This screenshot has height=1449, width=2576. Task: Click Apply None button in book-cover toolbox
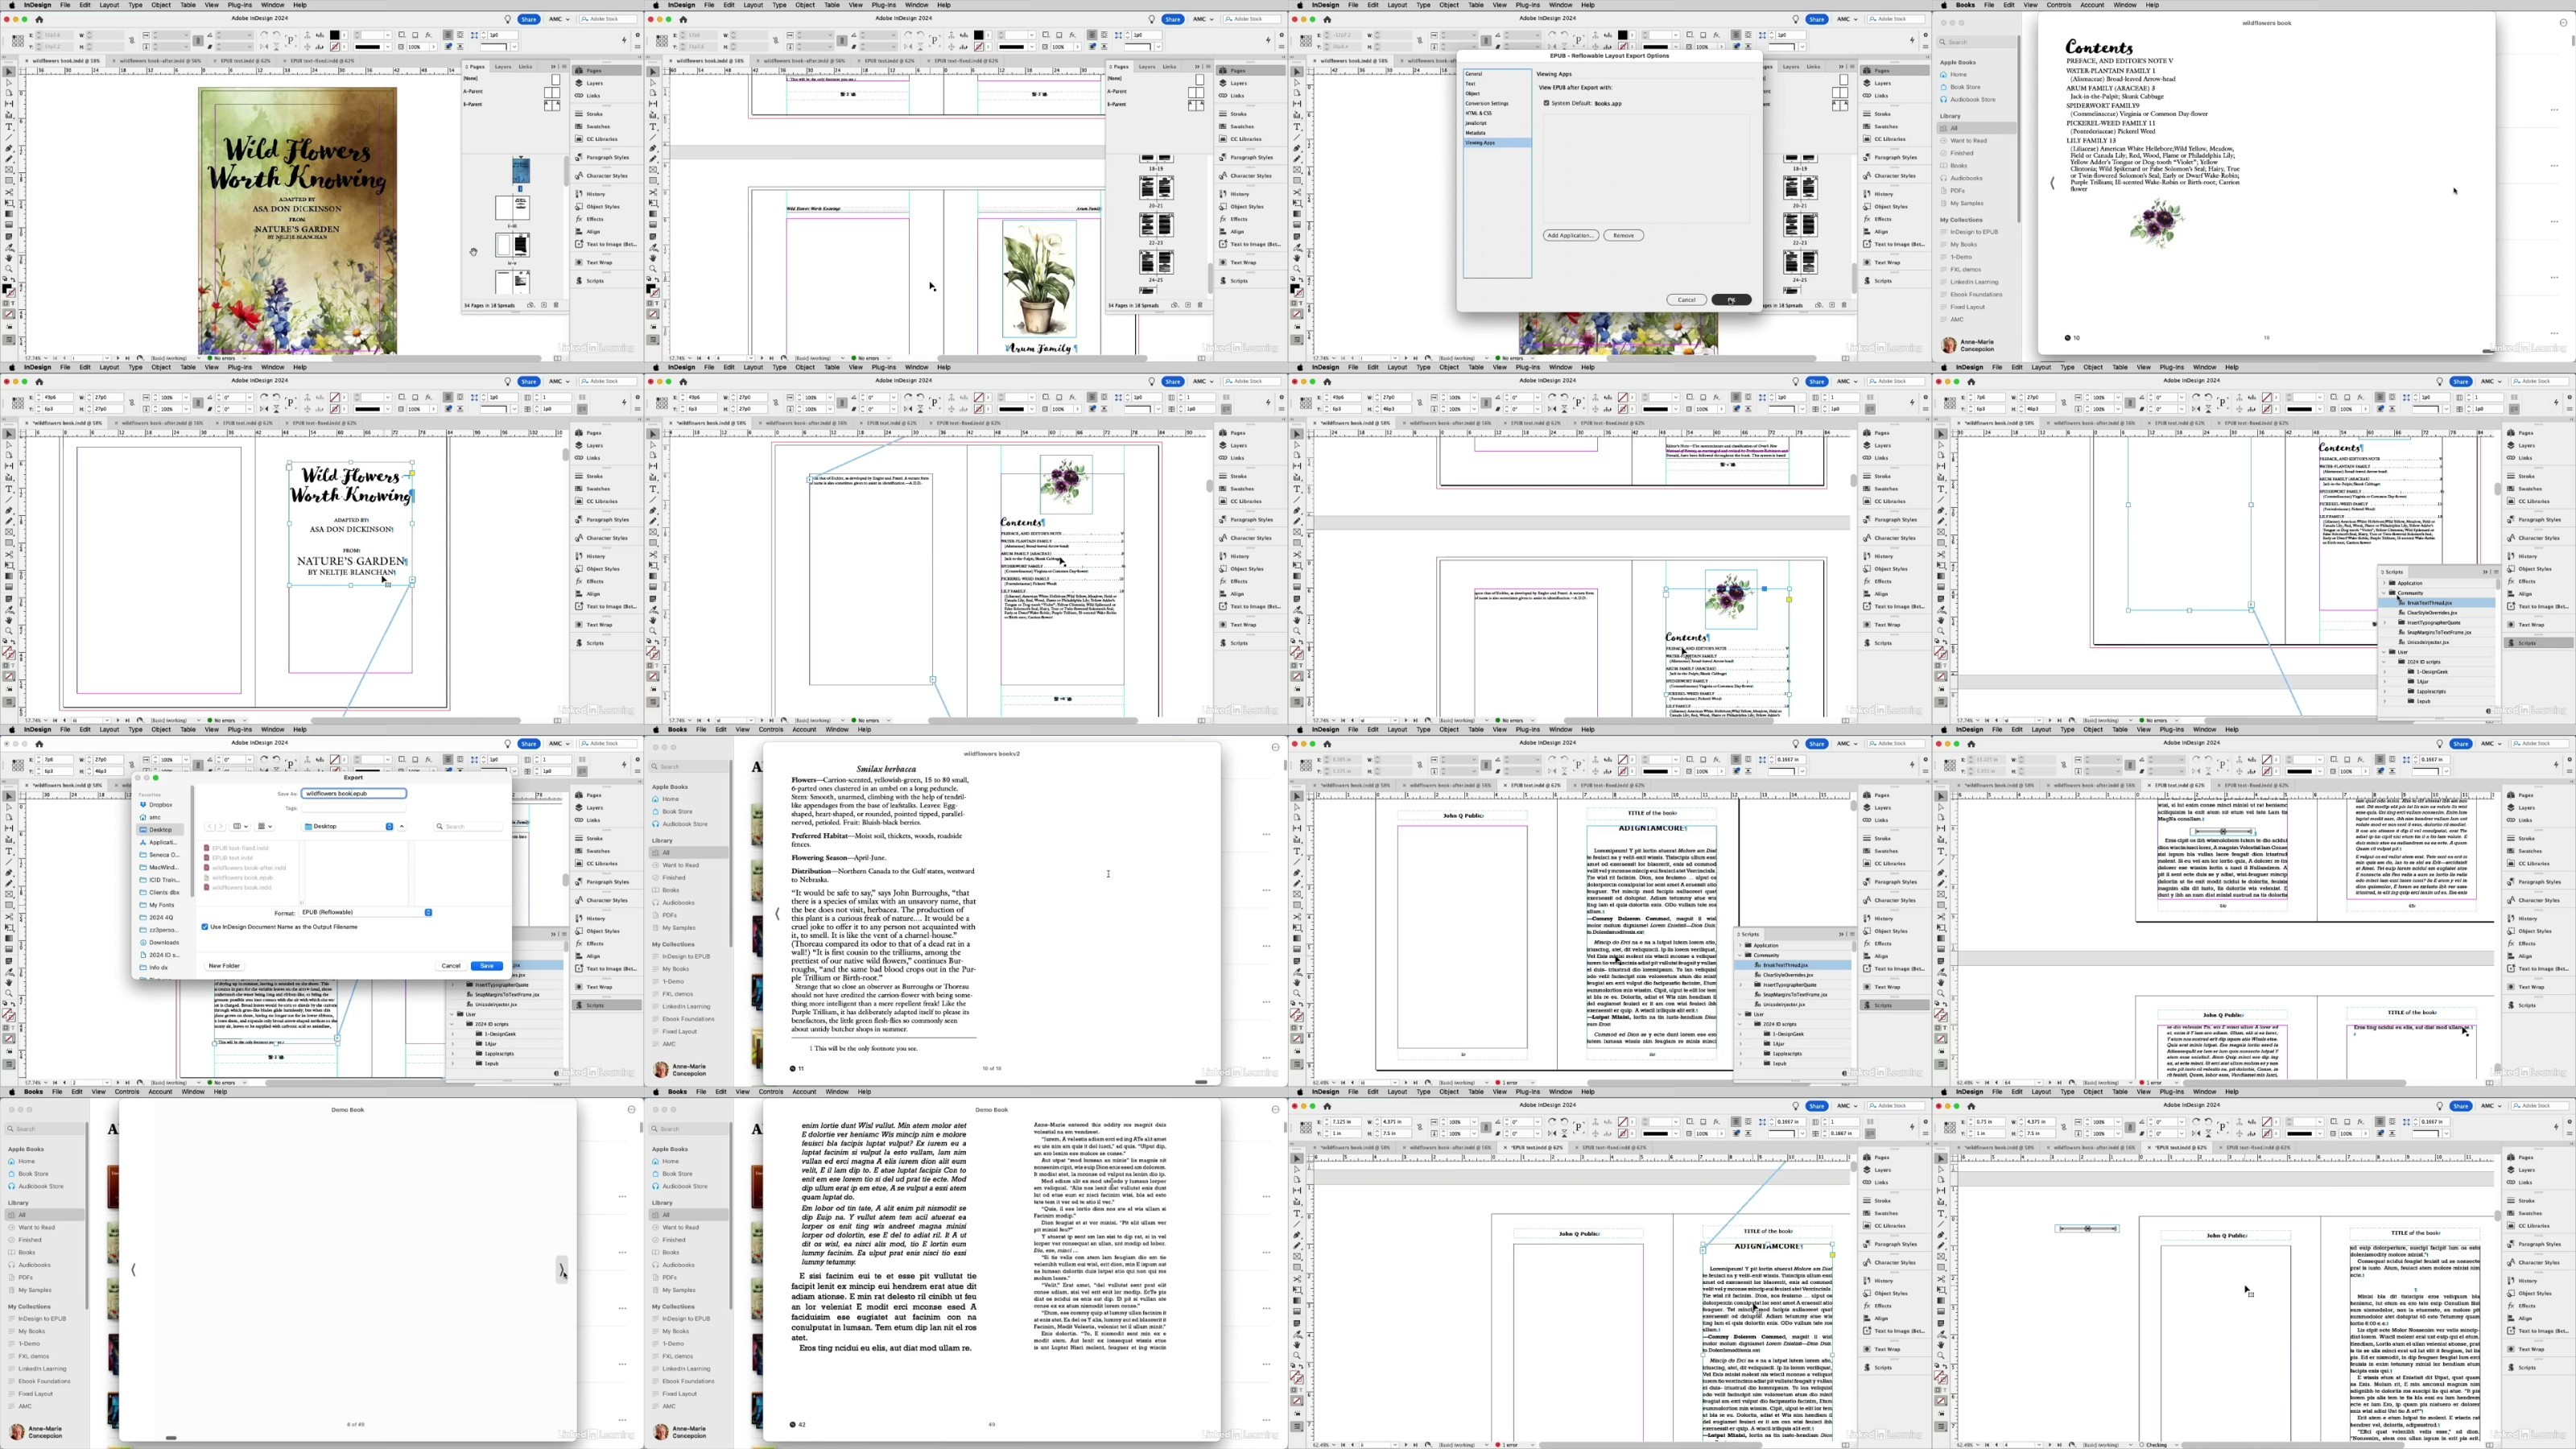[9, 314]
